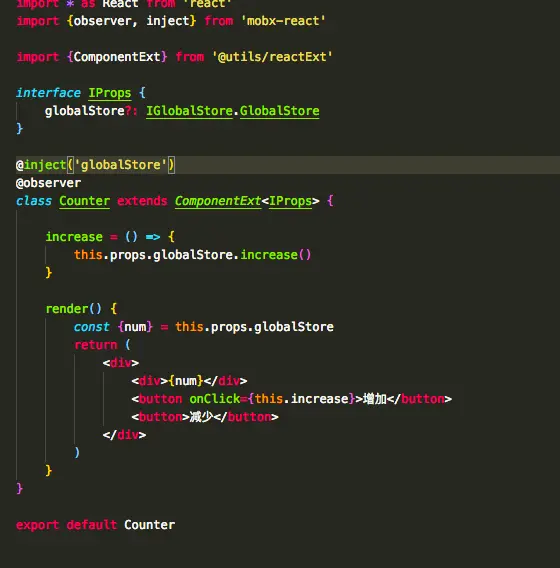
Task: Click the const keyword
Action: pos(91,327)
